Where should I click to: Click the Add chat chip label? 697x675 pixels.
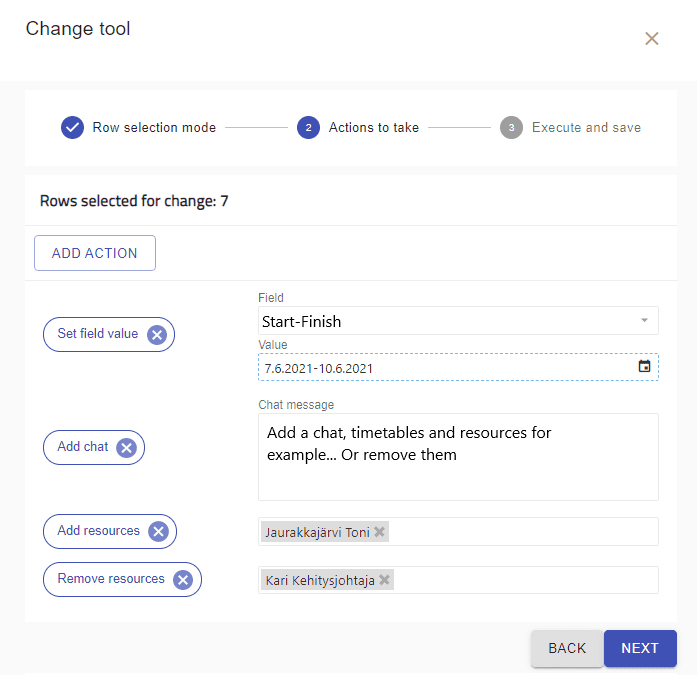pos(83,446)
